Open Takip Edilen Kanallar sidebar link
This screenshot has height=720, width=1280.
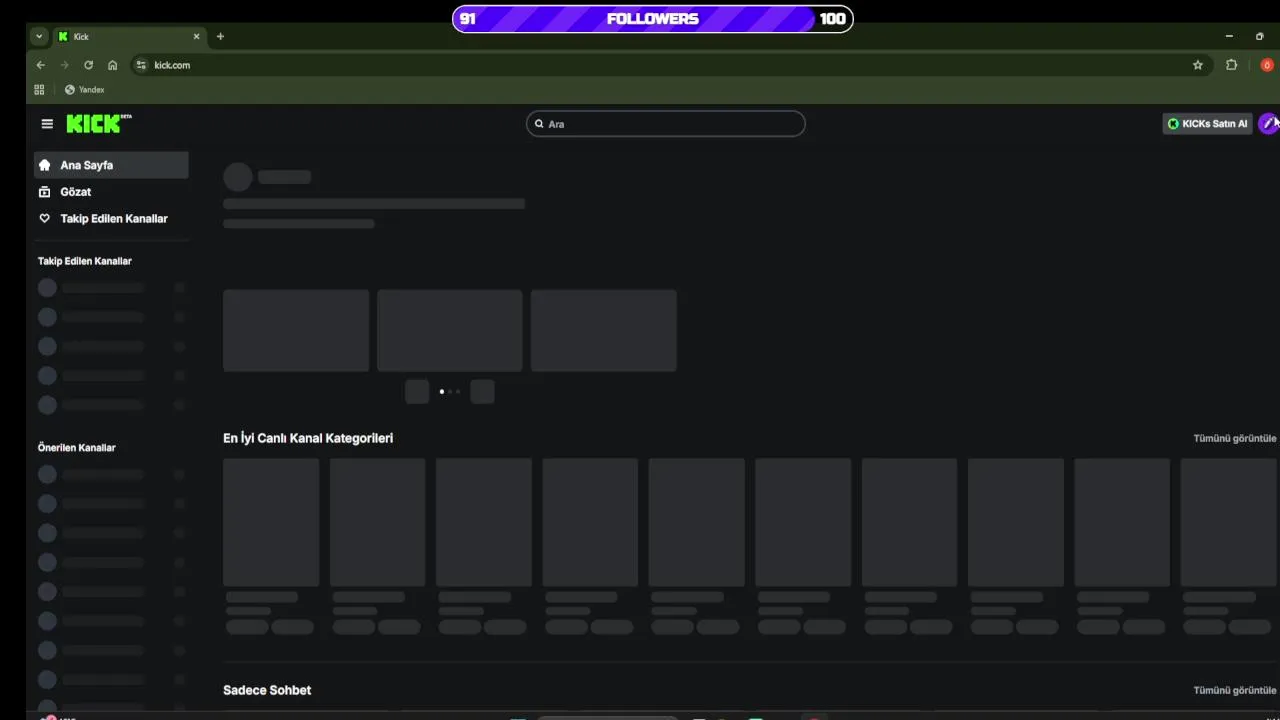tap(111, 218)
